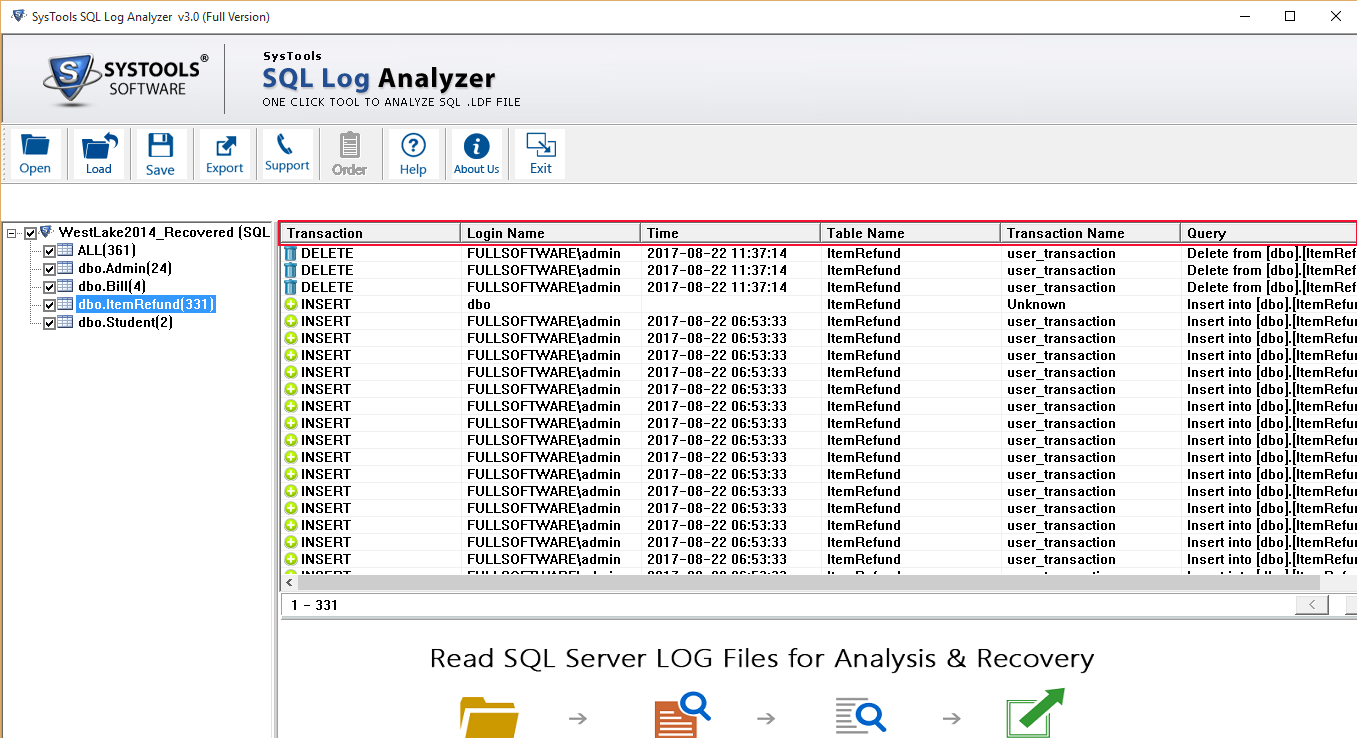Uncheck the dbo.Student(2) checkbox

tap(49, 323)
